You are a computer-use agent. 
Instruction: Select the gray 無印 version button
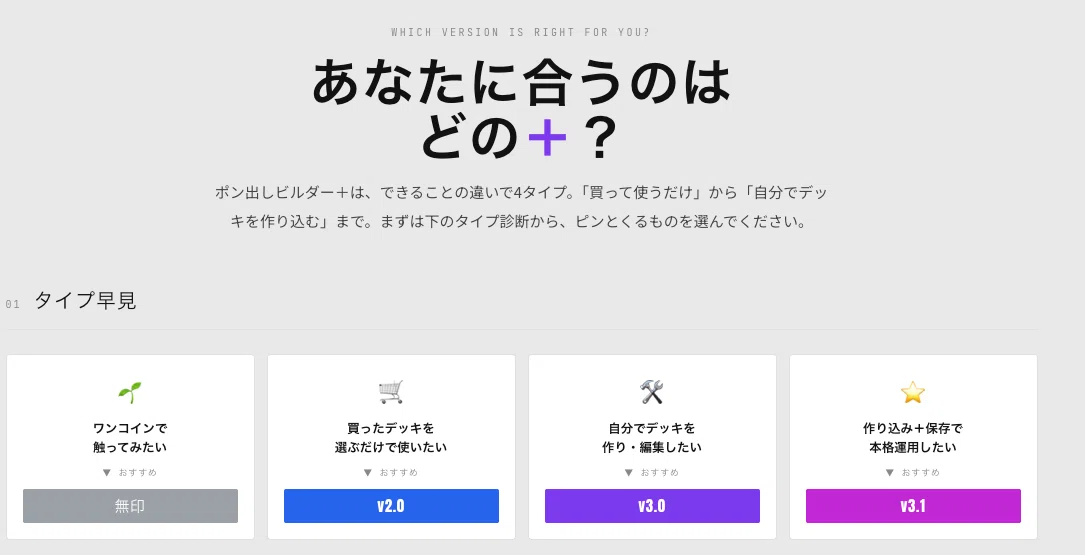[x=130, y=506]
